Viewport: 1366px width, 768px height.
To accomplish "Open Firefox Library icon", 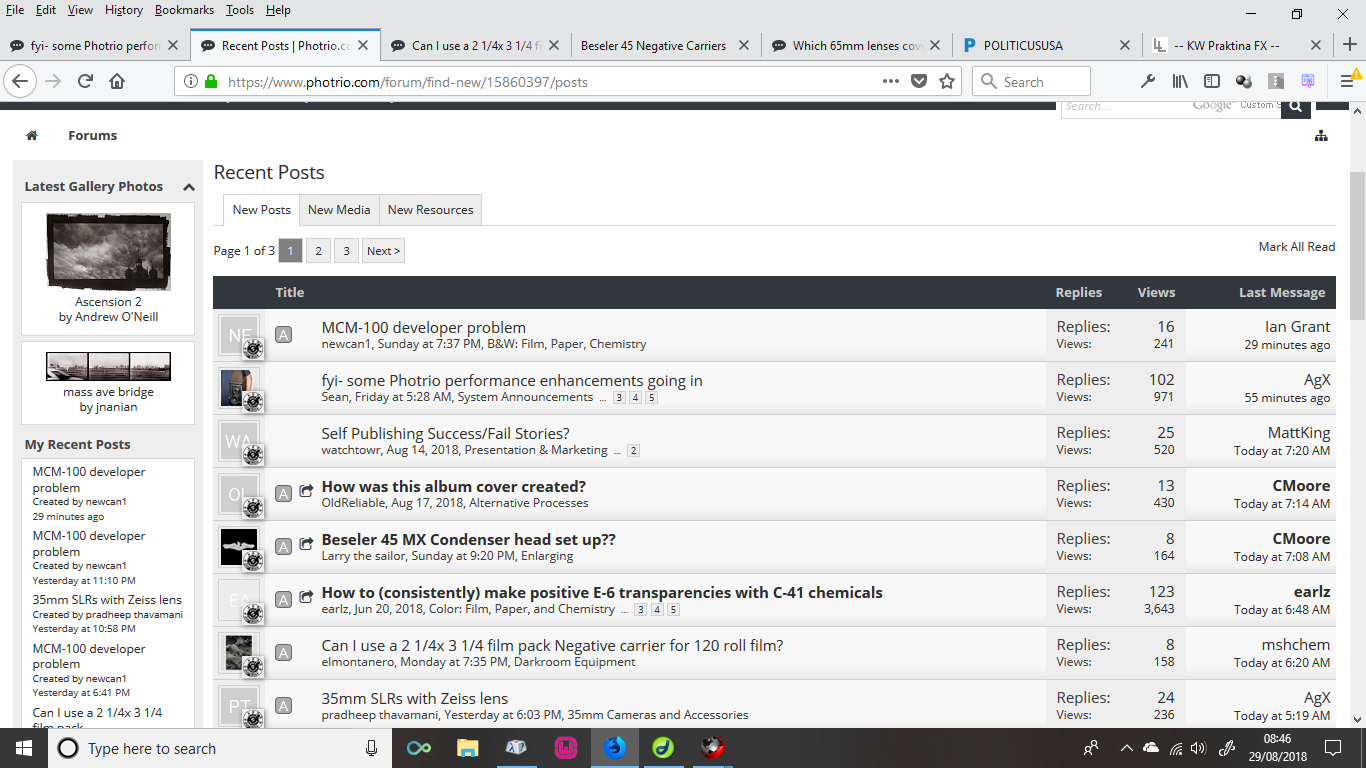I will [x=1180, y=82].
